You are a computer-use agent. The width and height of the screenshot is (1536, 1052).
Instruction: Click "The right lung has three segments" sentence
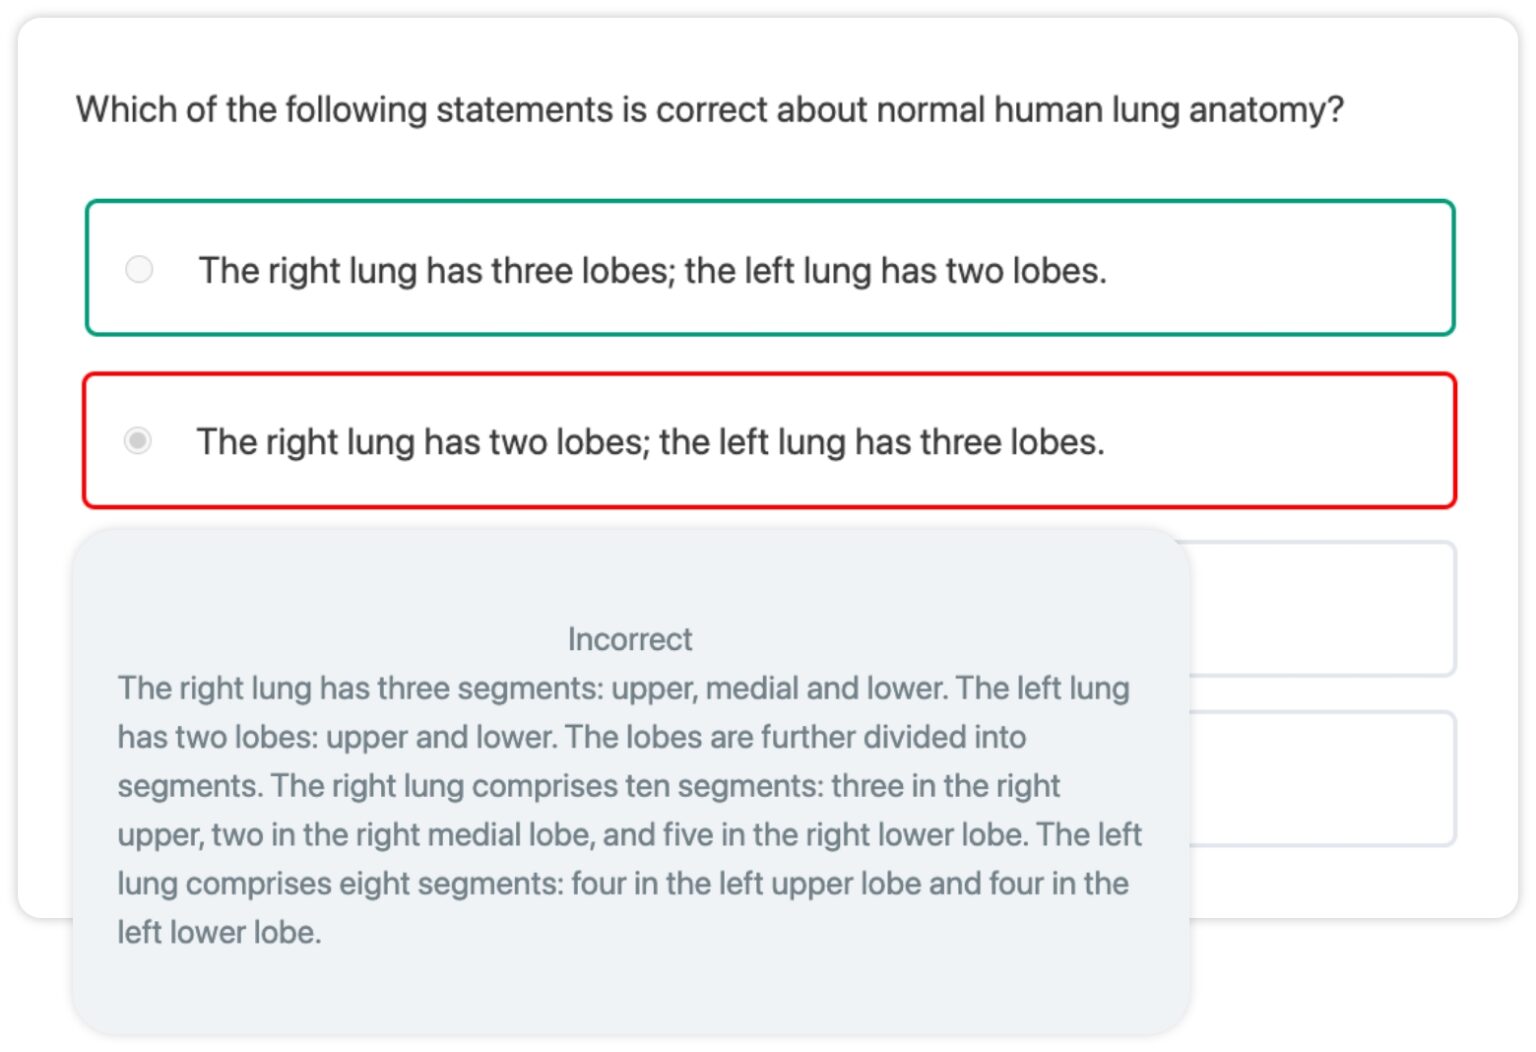pyautogui.click(x=360, y=688)
